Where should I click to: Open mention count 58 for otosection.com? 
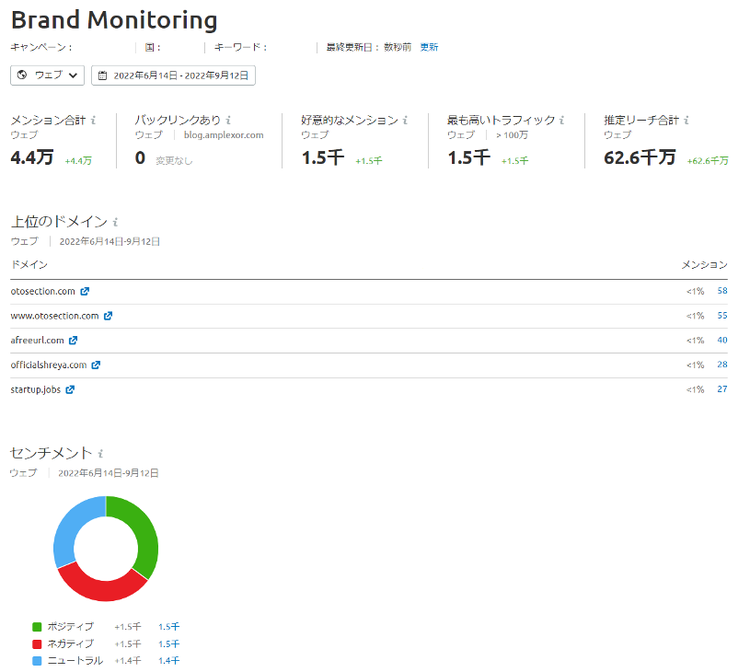722,291
